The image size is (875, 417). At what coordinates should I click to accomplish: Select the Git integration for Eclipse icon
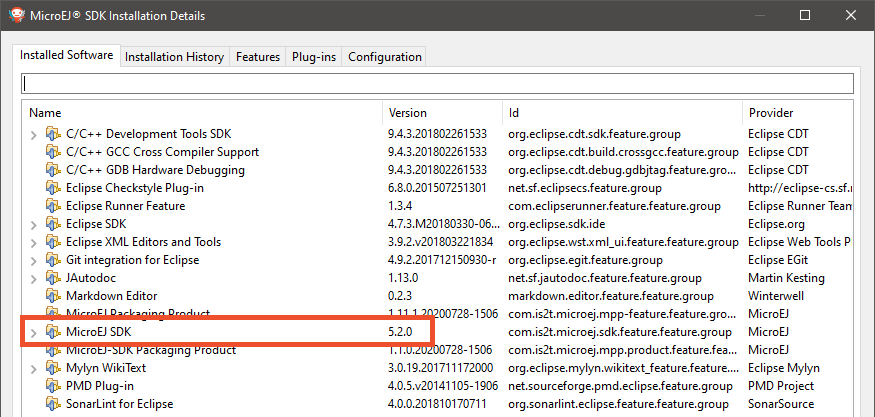point(53,260)
